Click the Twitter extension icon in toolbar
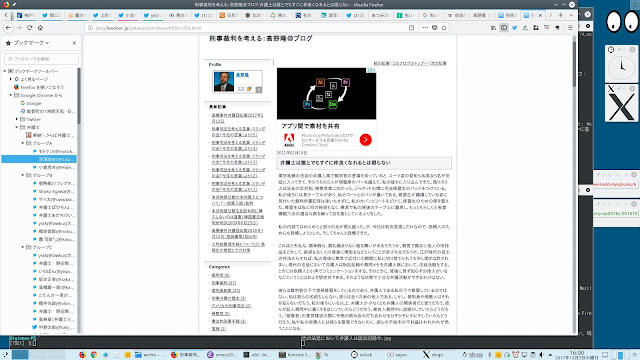 (515, 28)
